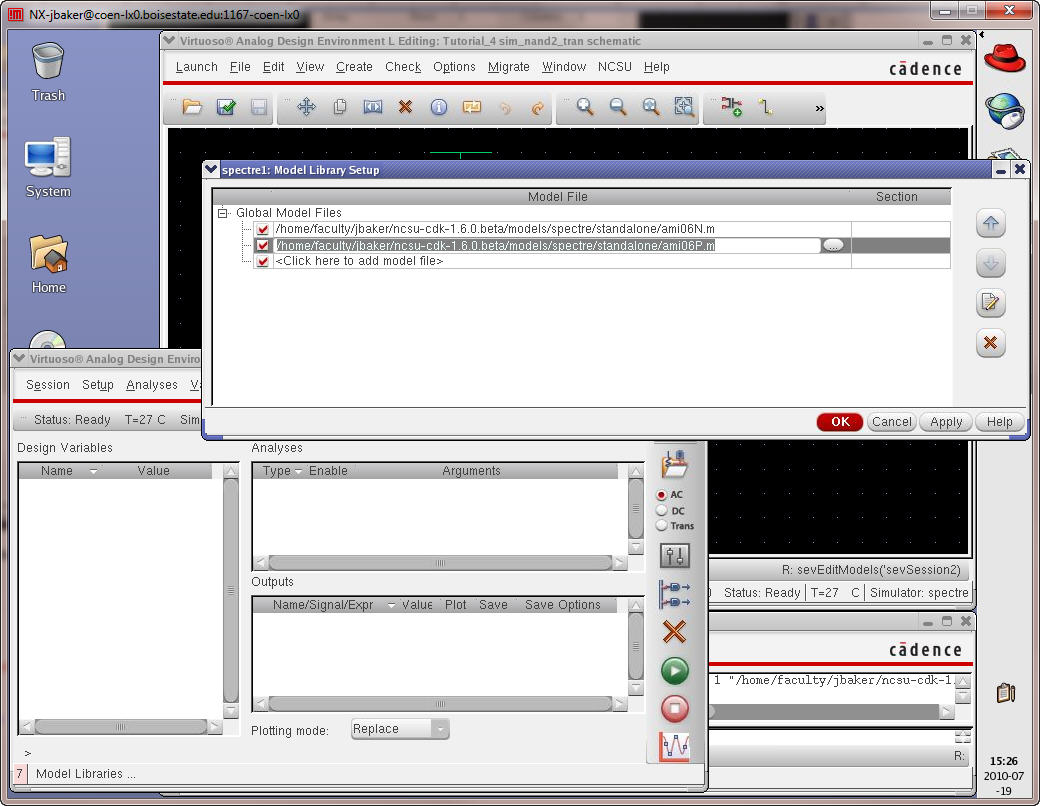
Task: Collapse the Global Model Files tree
Action: [x=223, y=213]
